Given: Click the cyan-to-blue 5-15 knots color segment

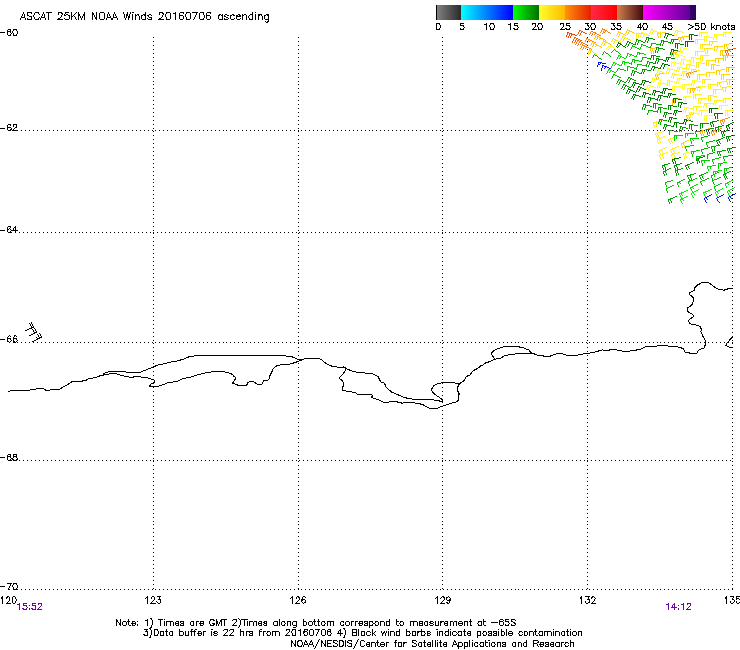Looking at the screenshot, I should 487,12.
